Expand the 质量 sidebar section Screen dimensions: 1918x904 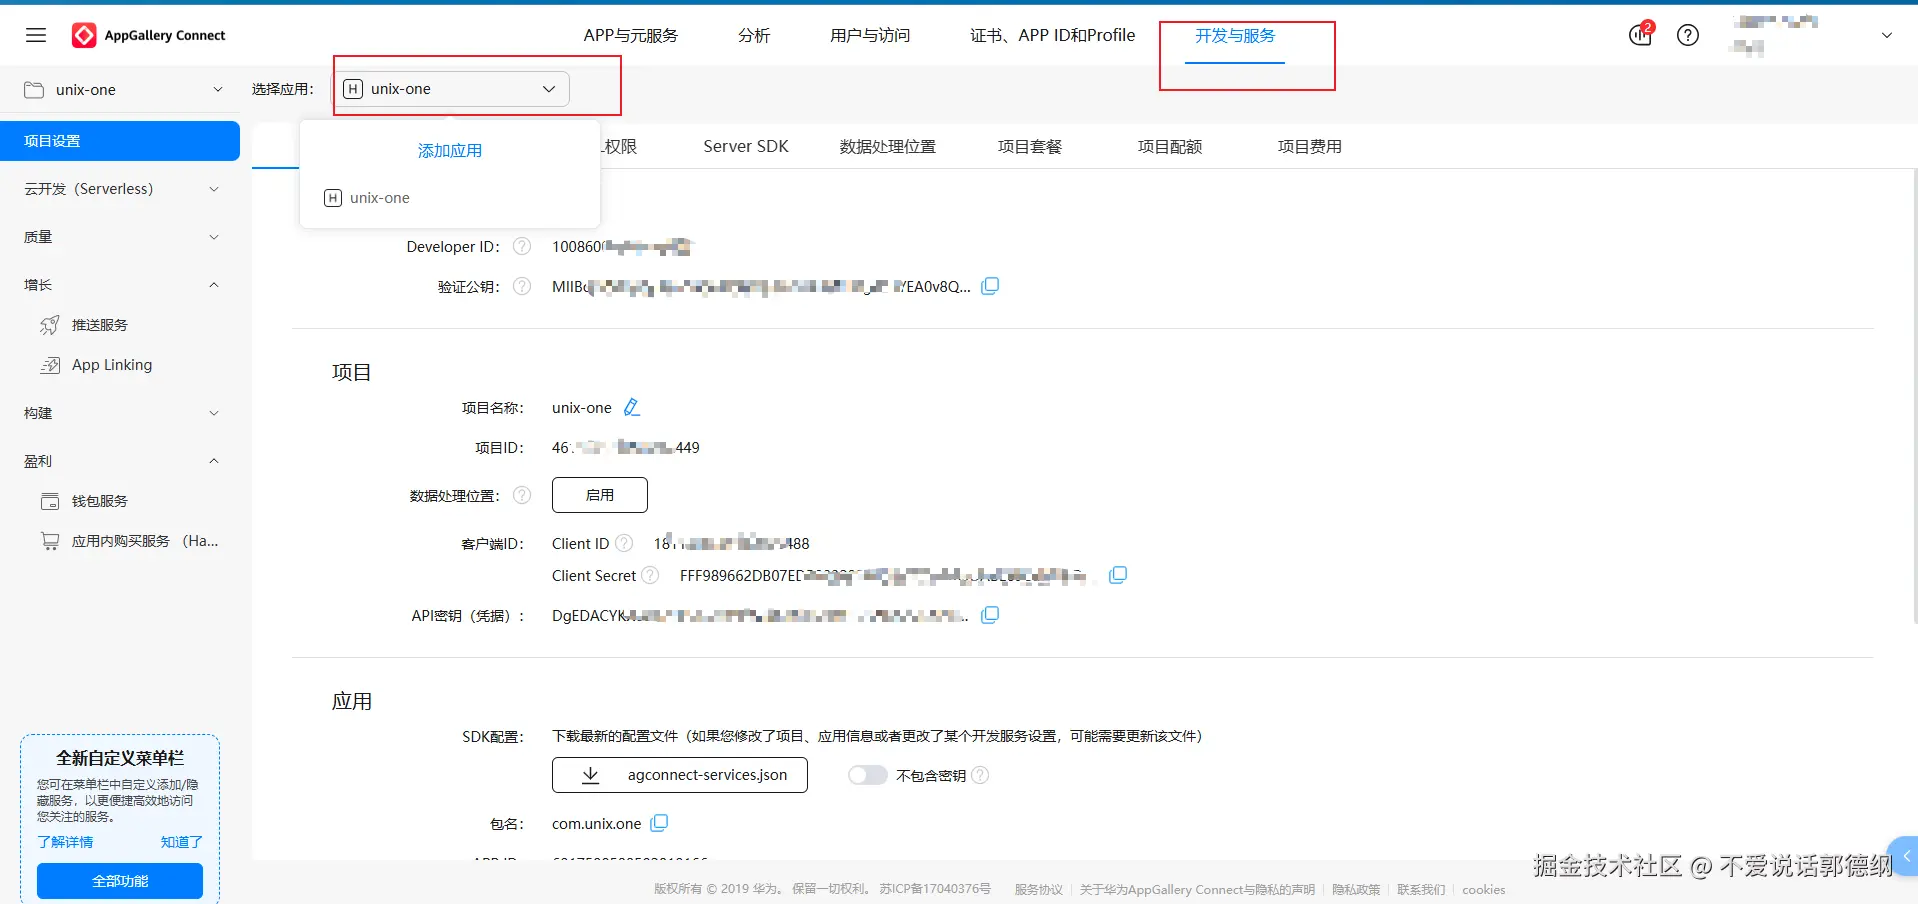pyautogui.click(x=122, y=237)
